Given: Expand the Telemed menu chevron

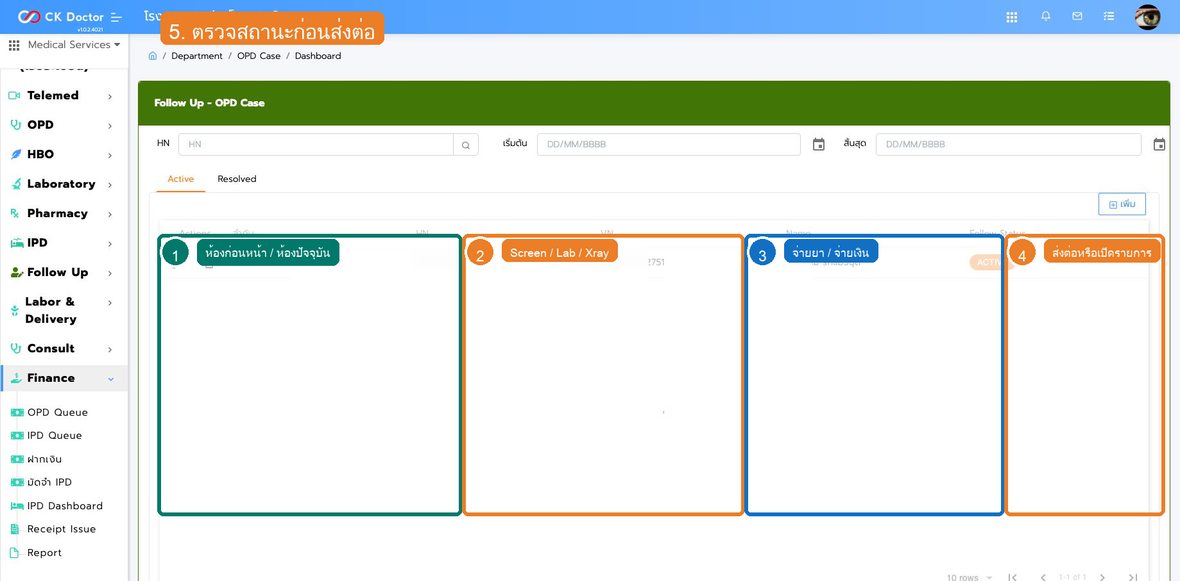Looking at the screenshot, I should click(x=110, y=96).
